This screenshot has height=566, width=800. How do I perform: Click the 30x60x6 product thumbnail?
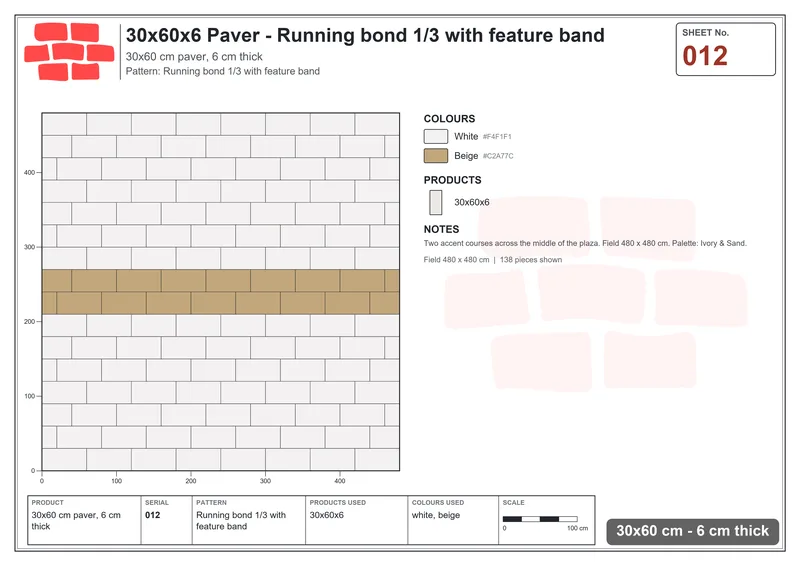[x=436, y=203]
